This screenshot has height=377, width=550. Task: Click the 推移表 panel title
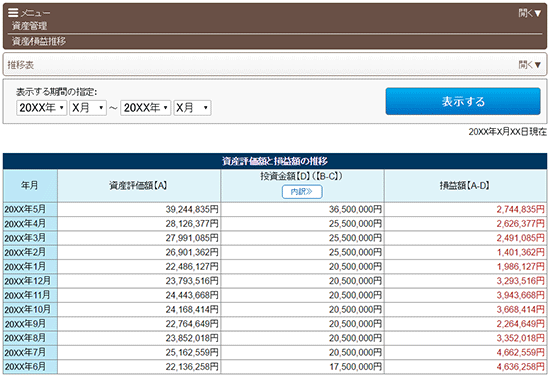(x=21, y=65)
